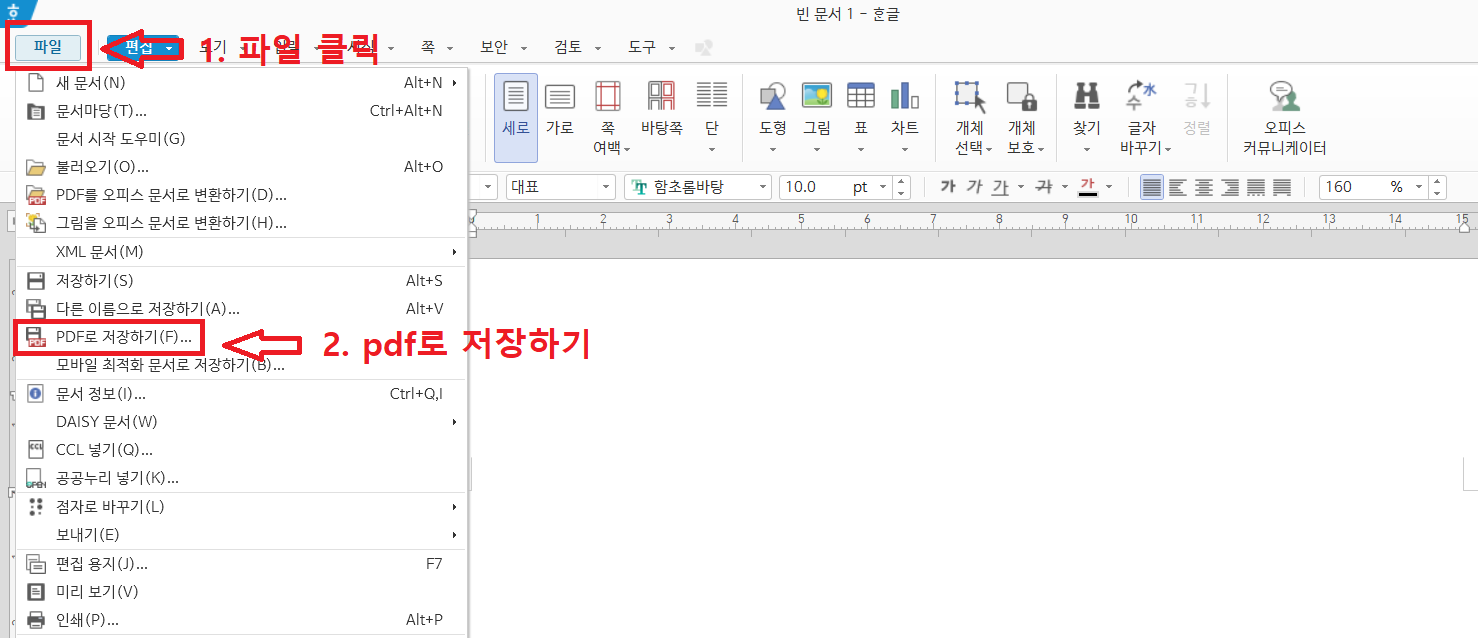The image size is (1478, 638).
Task: Toggle bold character formatting
Action: 947,186
